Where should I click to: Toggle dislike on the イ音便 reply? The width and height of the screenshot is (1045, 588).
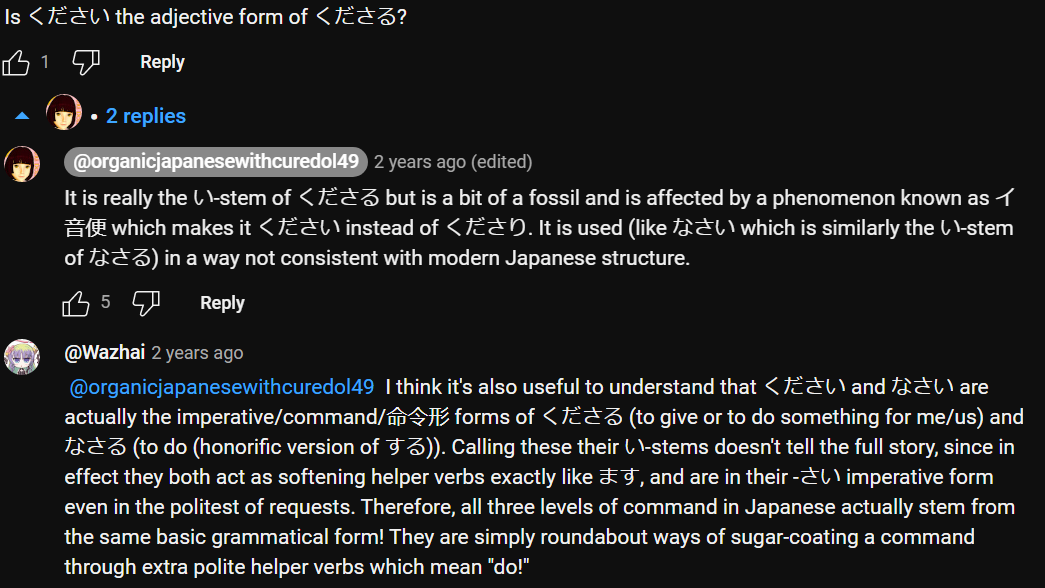146,303
